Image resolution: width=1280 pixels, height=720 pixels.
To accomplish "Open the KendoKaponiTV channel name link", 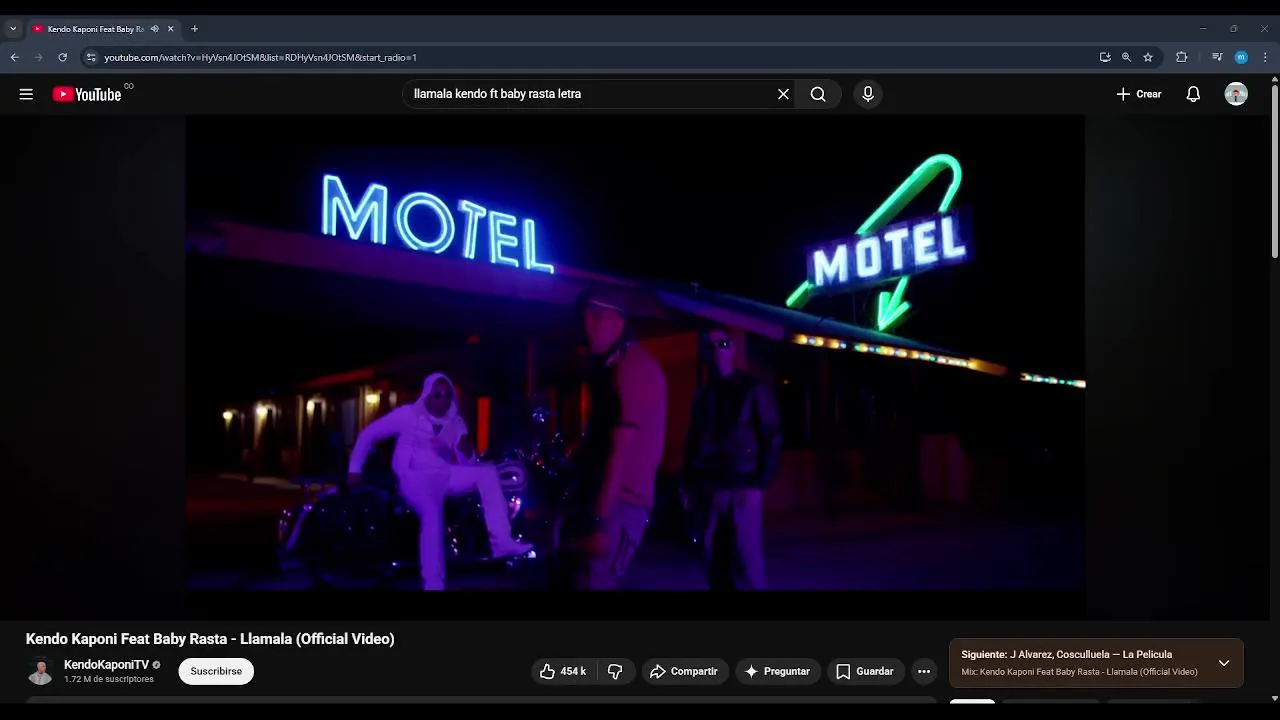I will (x=106, y=665).
